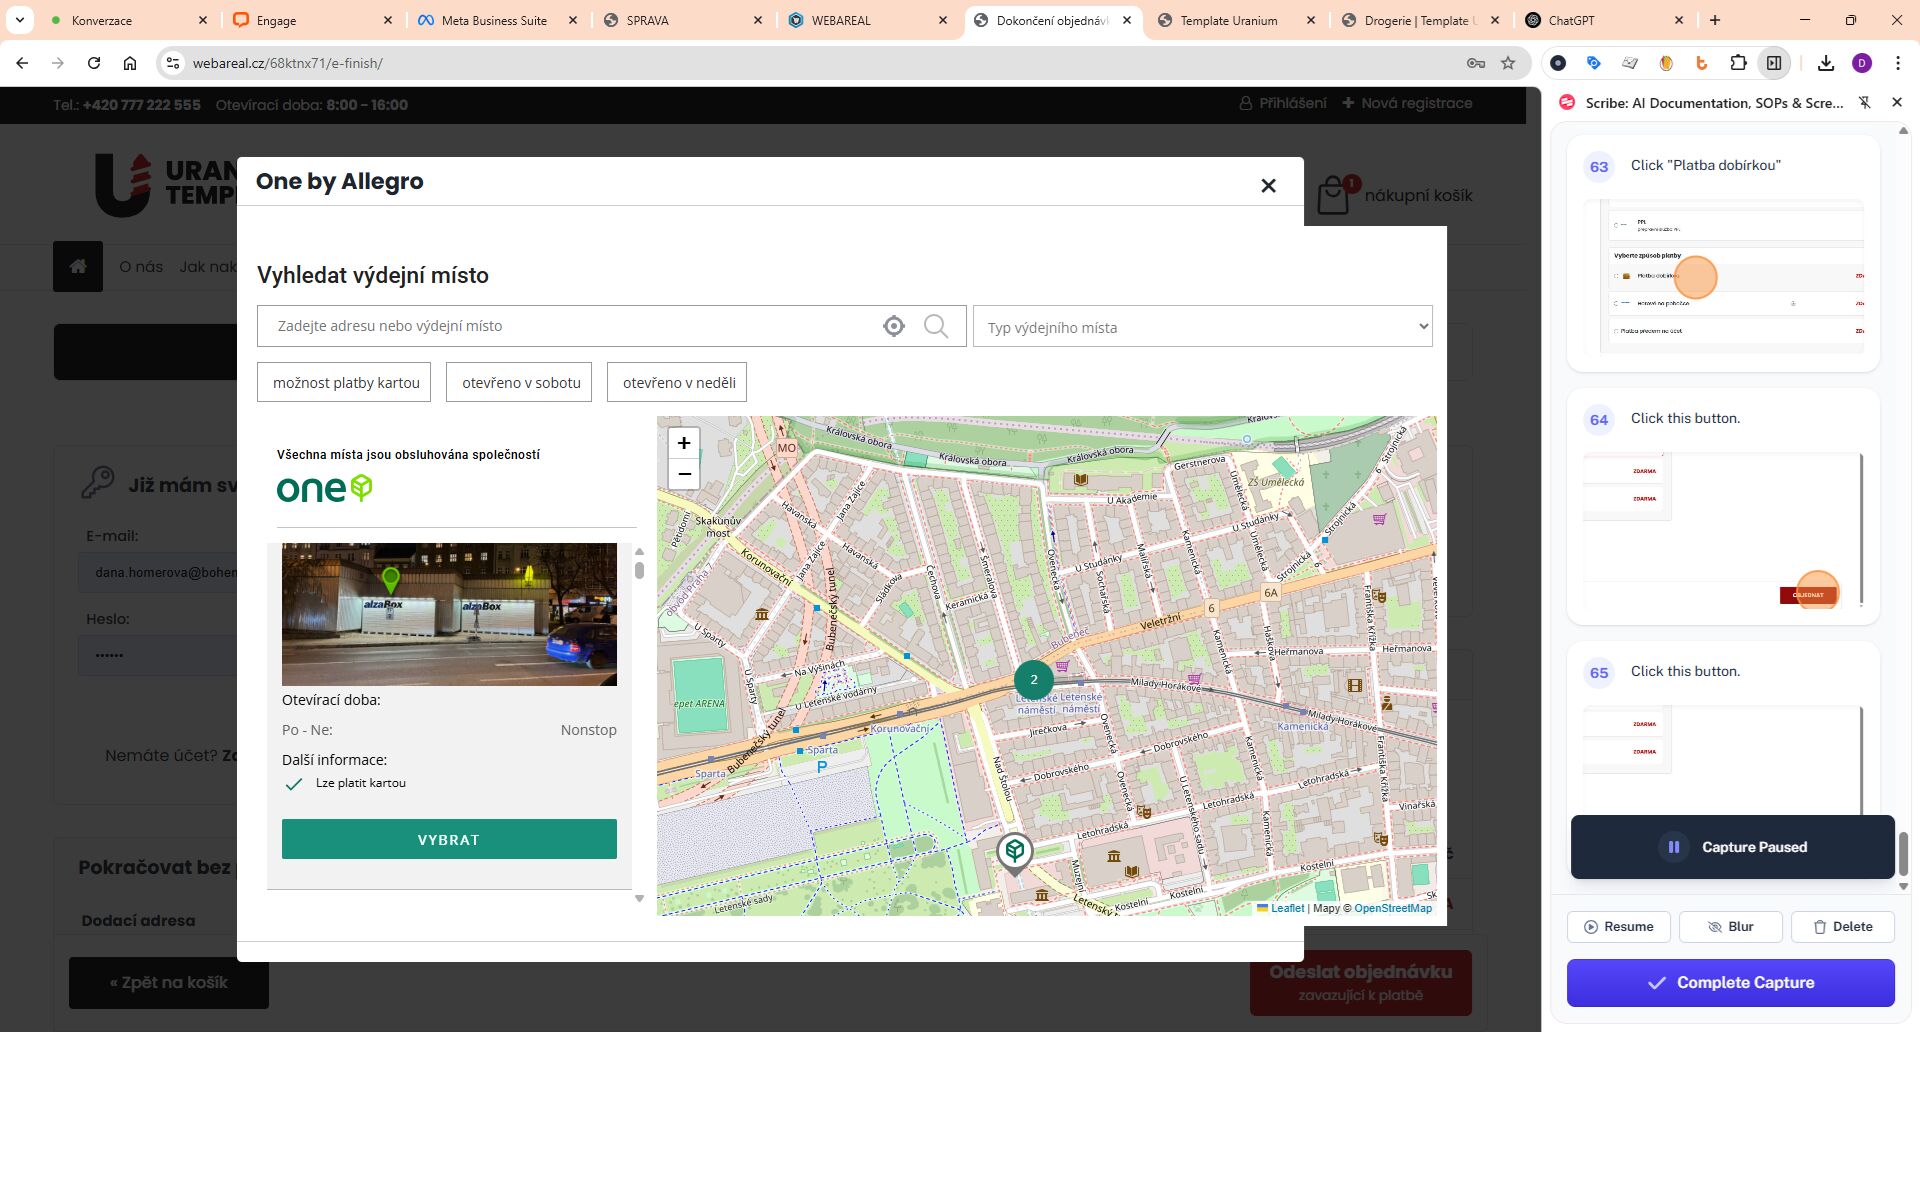
Task: Click the locate-me crosshair icon in search field
Action: (x=893, y=326)
